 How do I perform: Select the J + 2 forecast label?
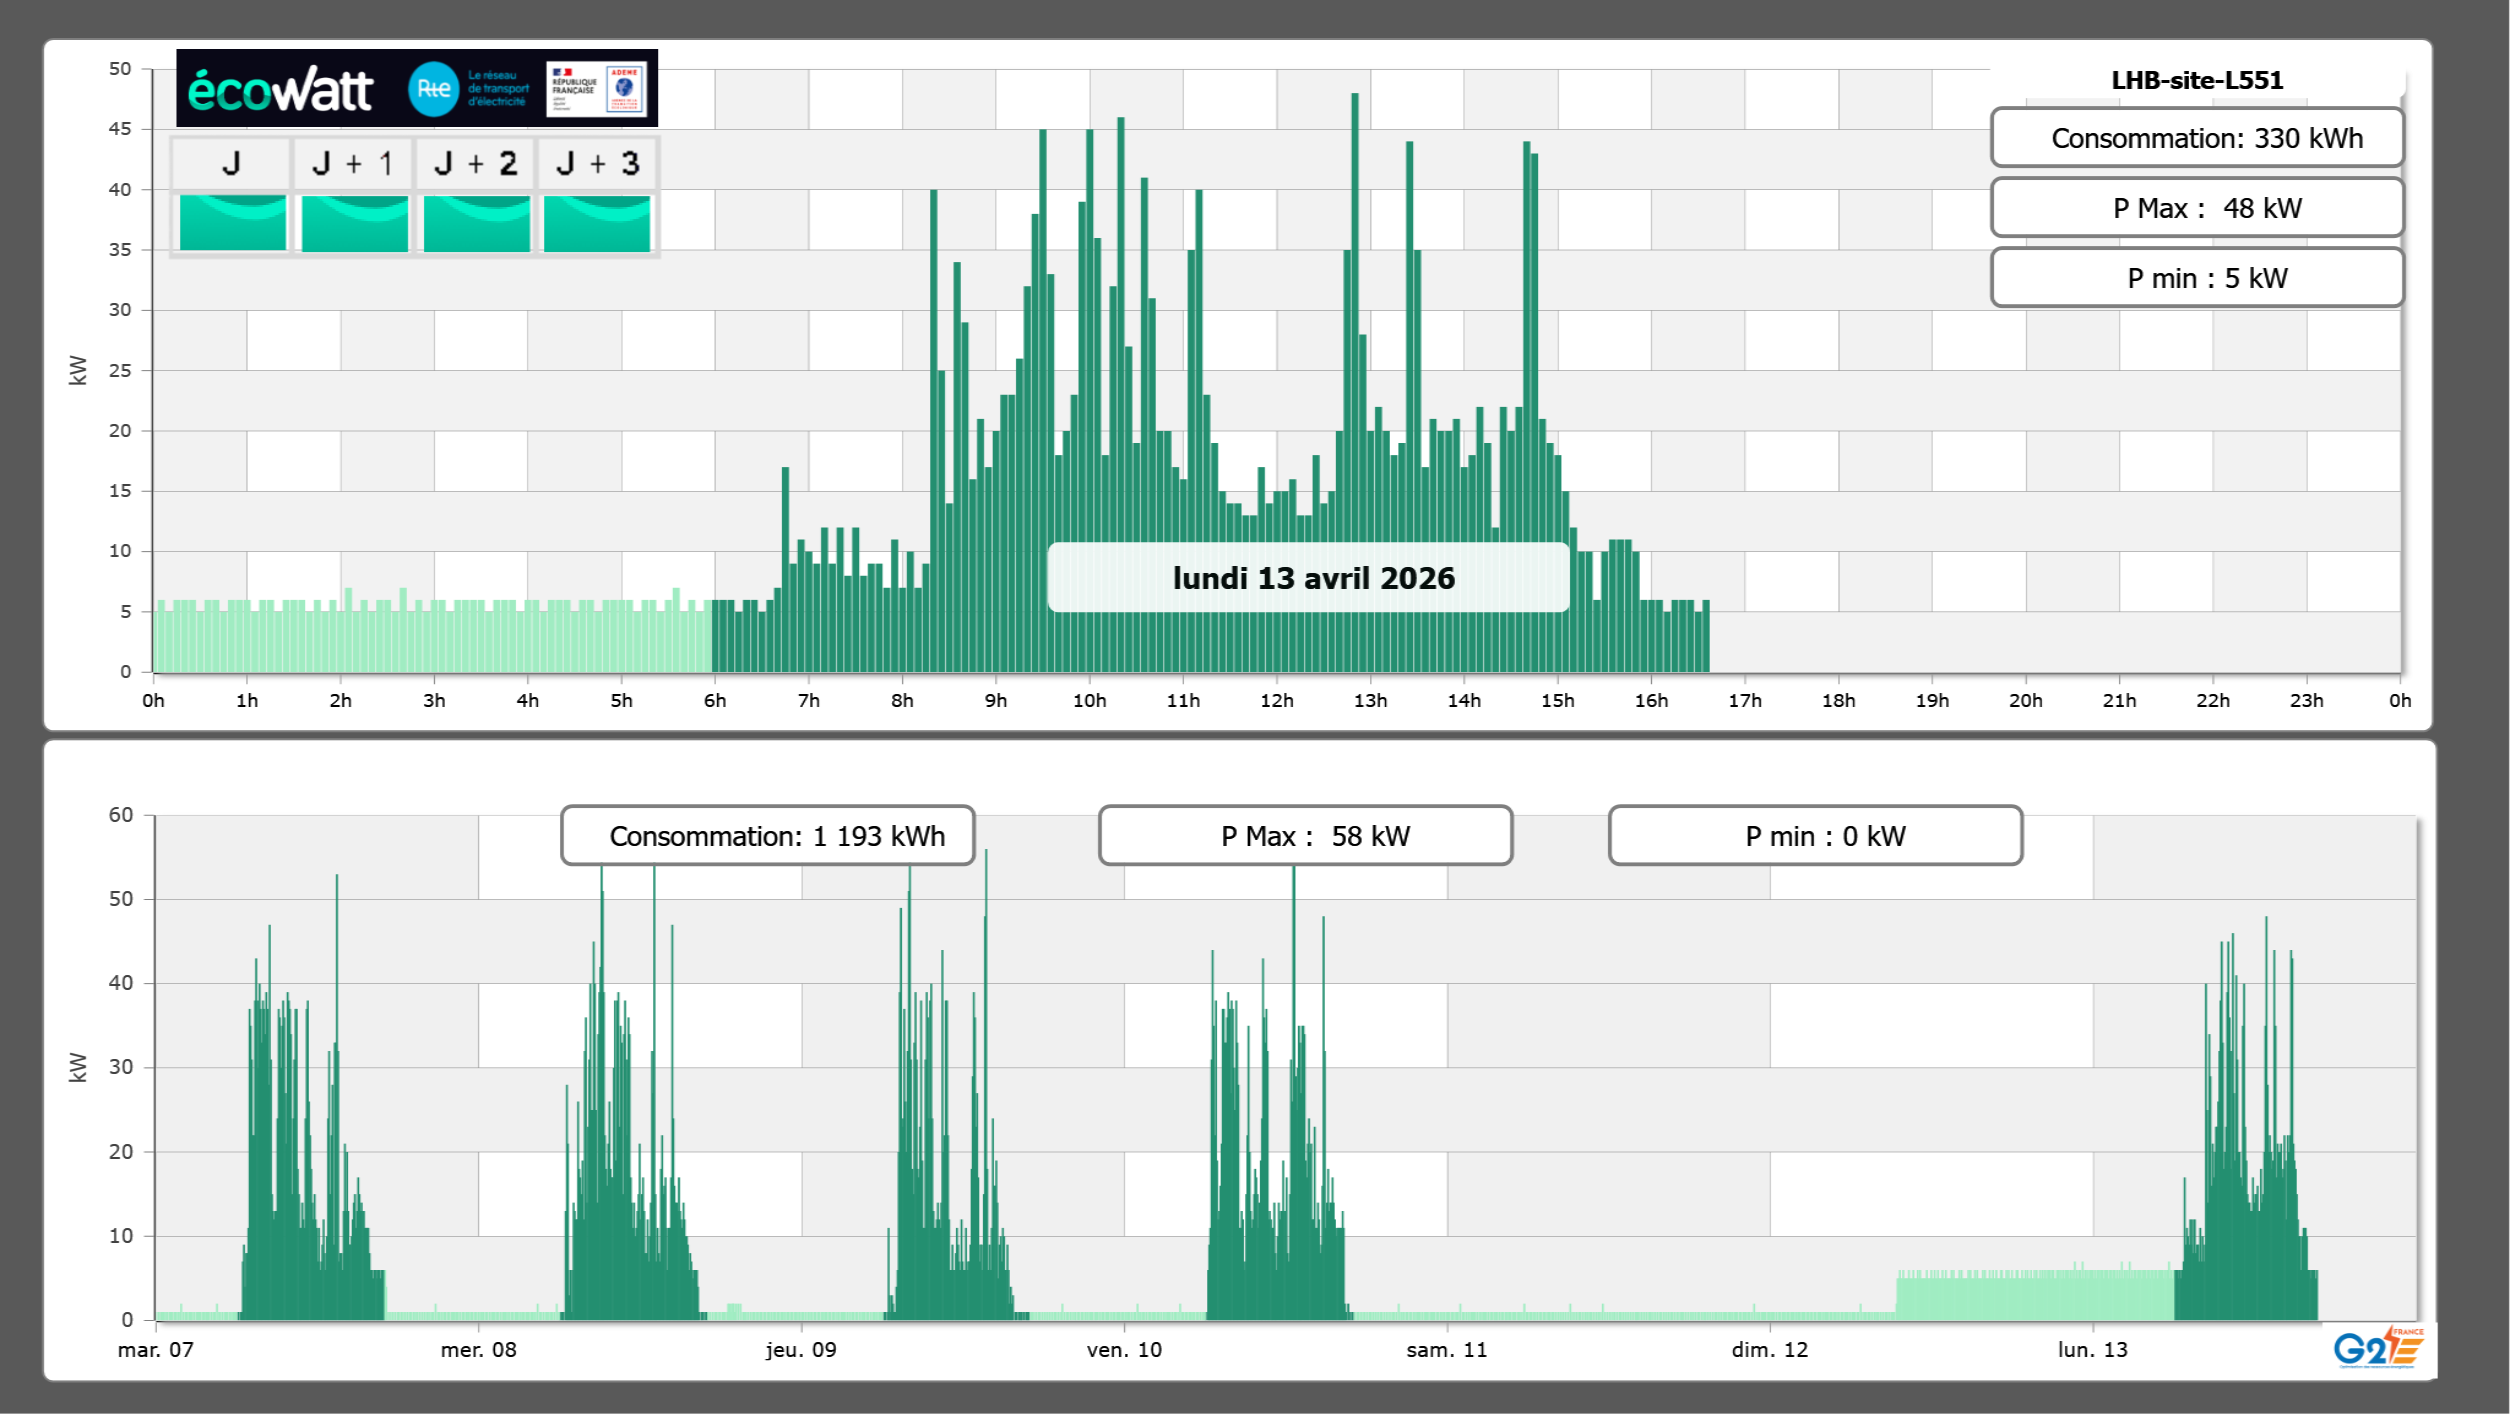click(x=476, y=163)
